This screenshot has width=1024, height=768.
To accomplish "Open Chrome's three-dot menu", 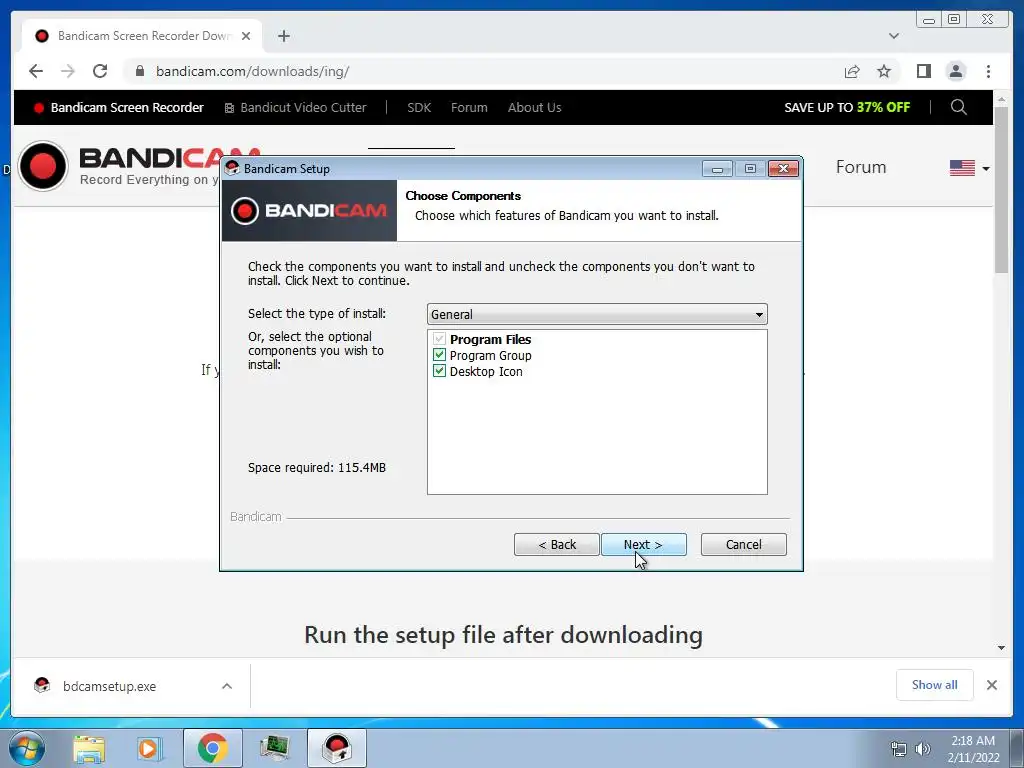I will click(x=988, y=71).
